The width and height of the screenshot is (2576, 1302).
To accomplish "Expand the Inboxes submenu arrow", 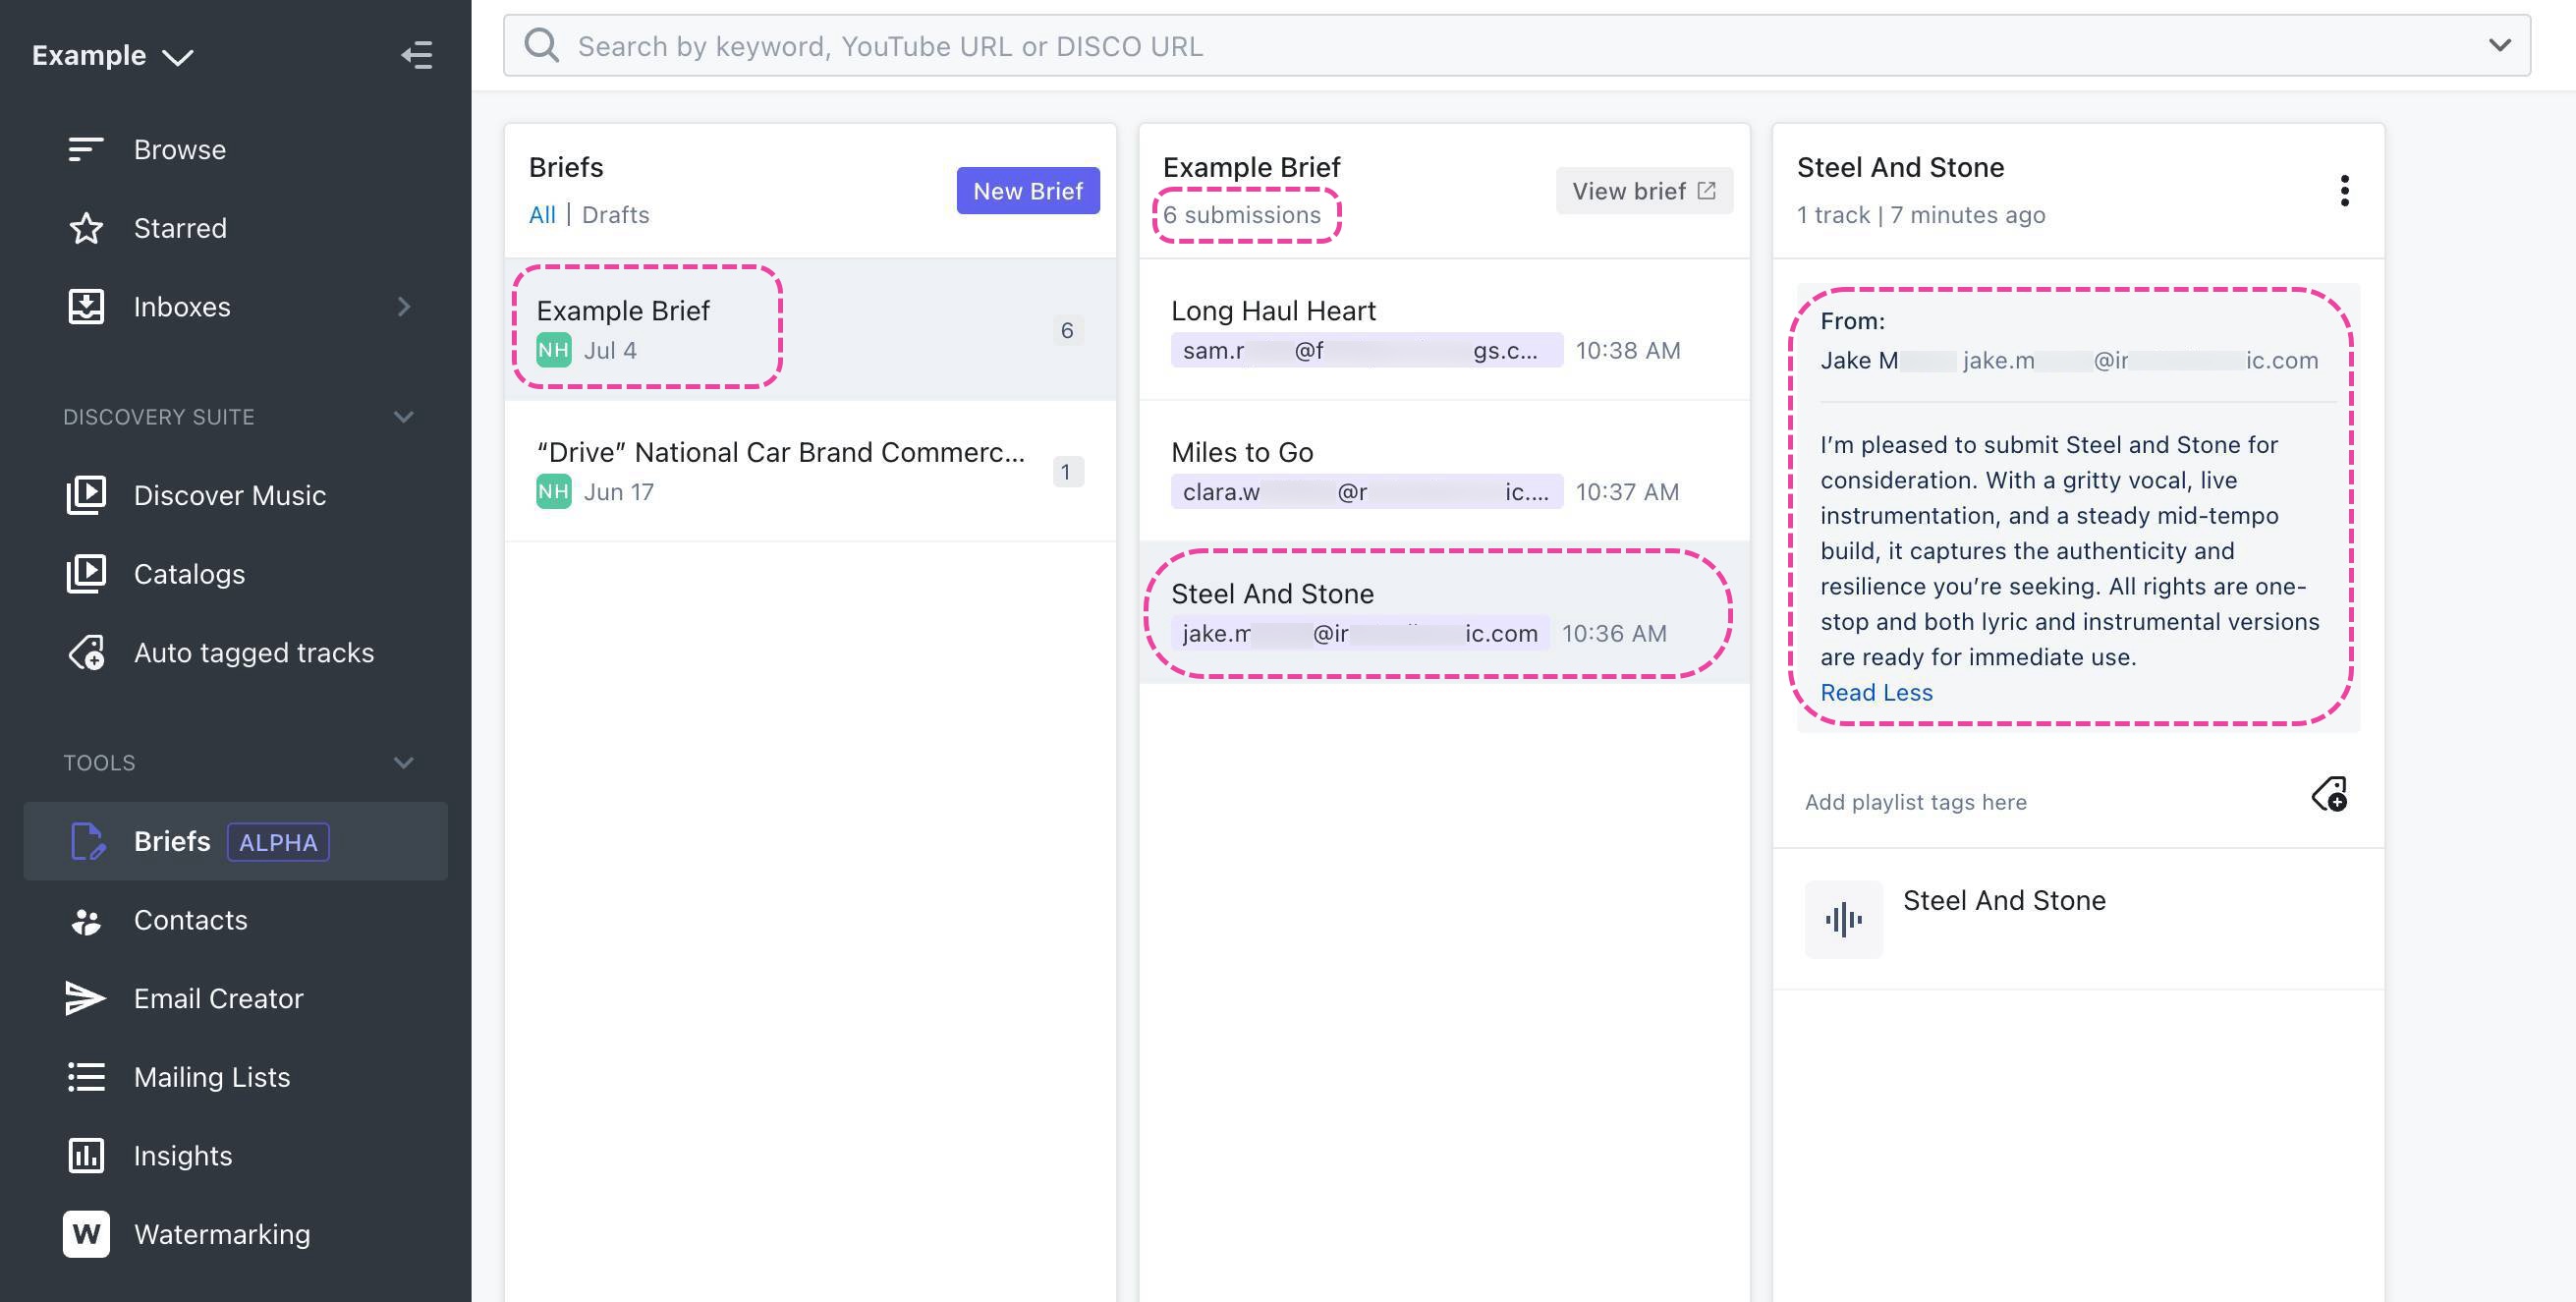I will [x=404, y=307].
